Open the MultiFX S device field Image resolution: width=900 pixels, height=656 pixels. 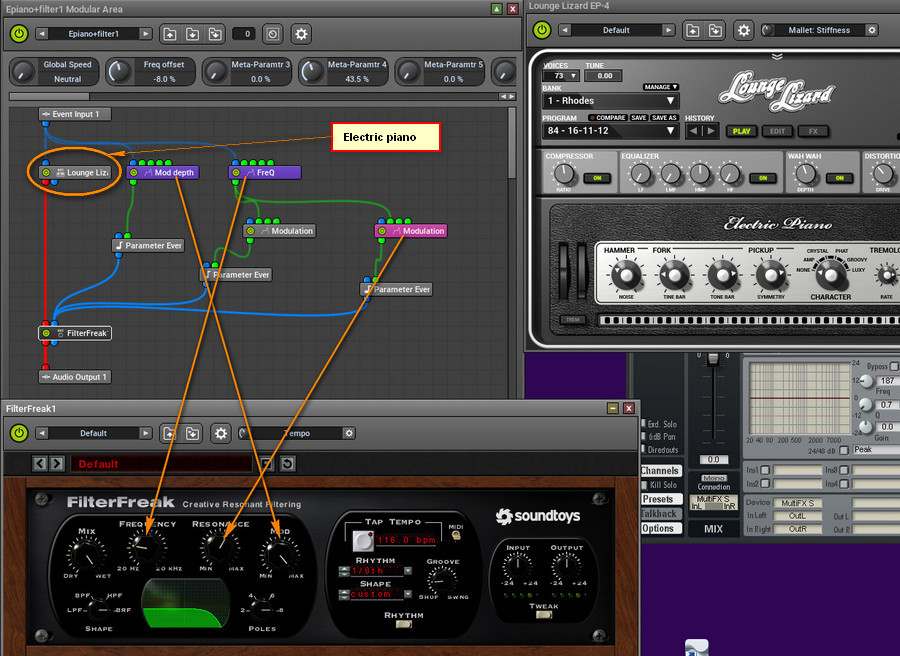pos(798,503)
